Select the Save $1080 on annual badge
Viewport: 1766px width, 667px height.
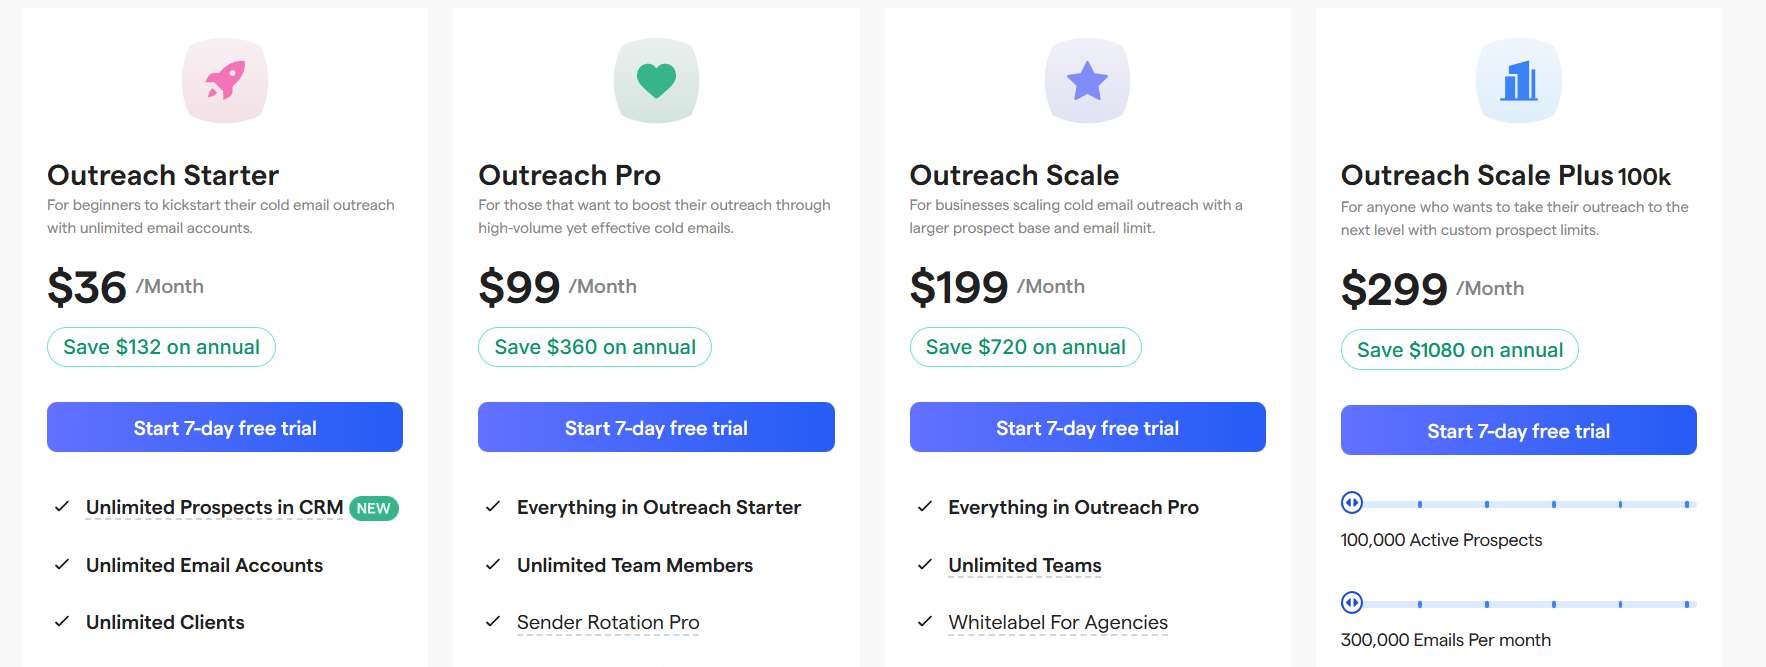(1460, 350)
